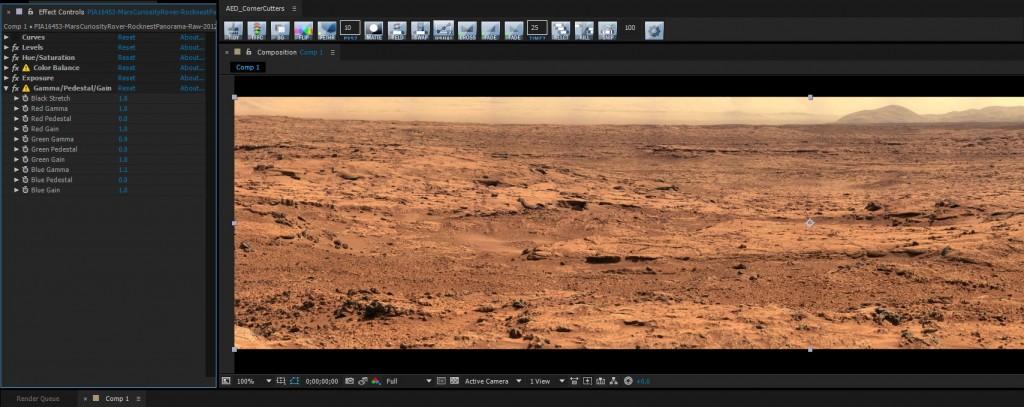
Task: Click About for the Exposure effect
Action: point(191,78)
